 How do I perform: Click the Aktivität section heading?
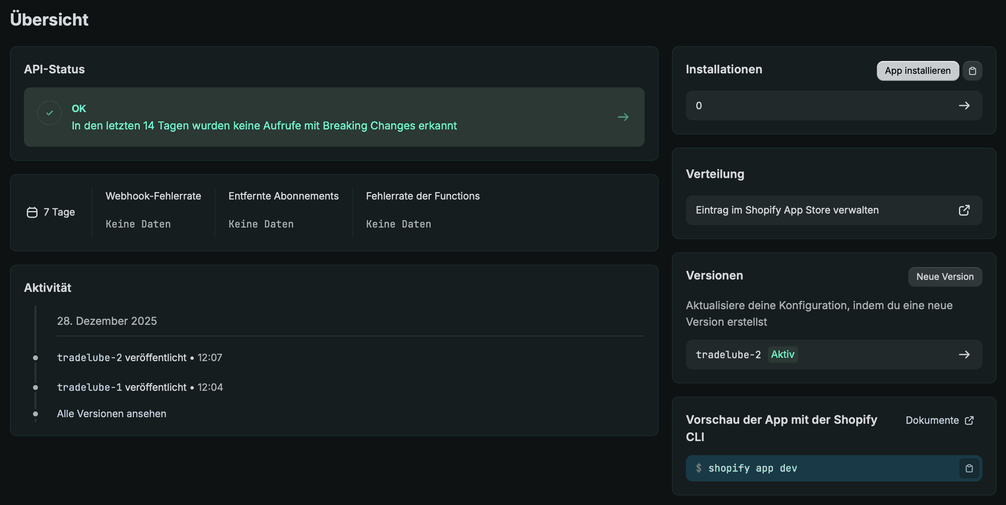pyautogui.click(x=47, y=287)
